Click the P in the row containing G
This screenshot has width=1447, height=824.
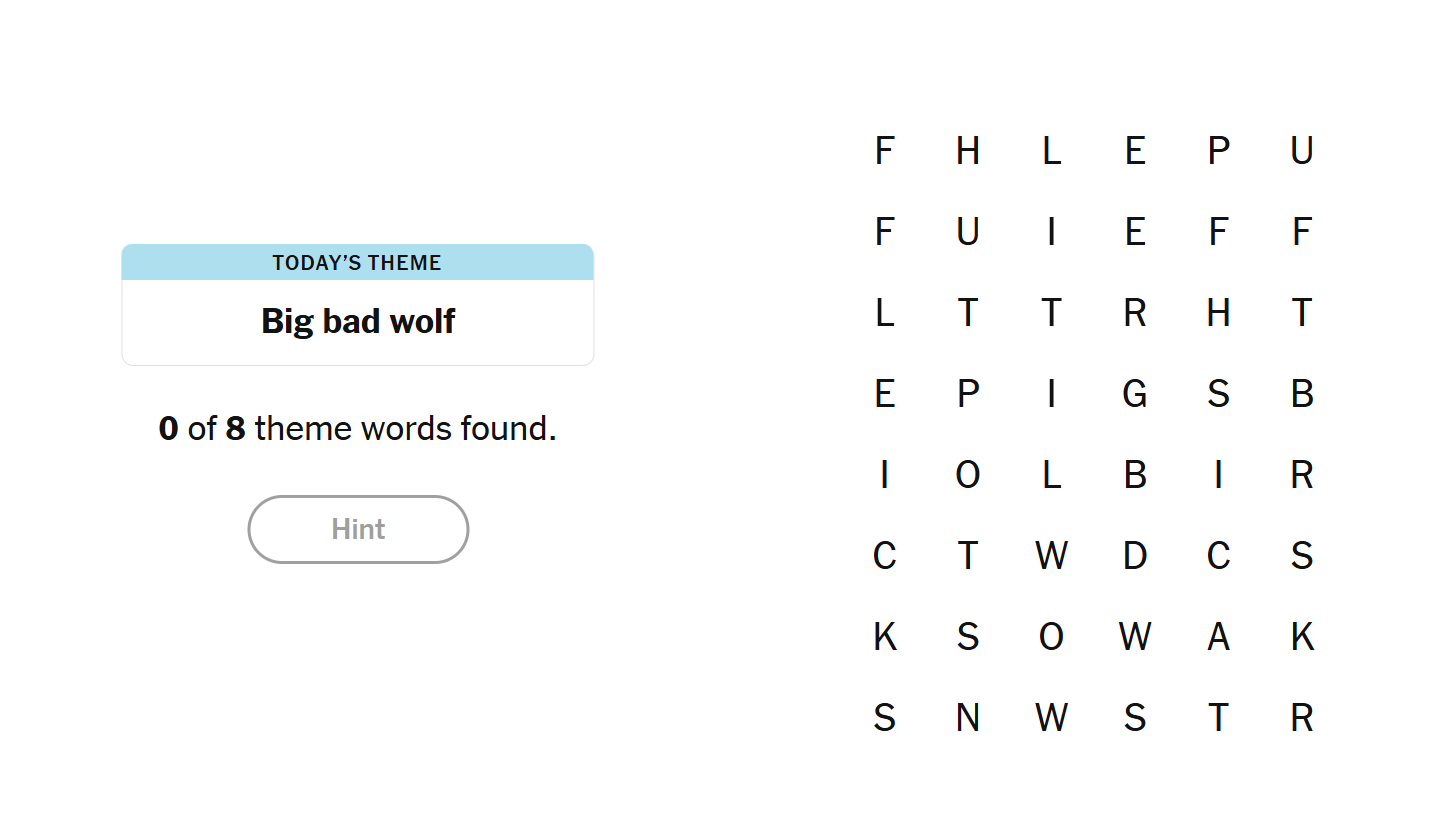tap(967, 394)
